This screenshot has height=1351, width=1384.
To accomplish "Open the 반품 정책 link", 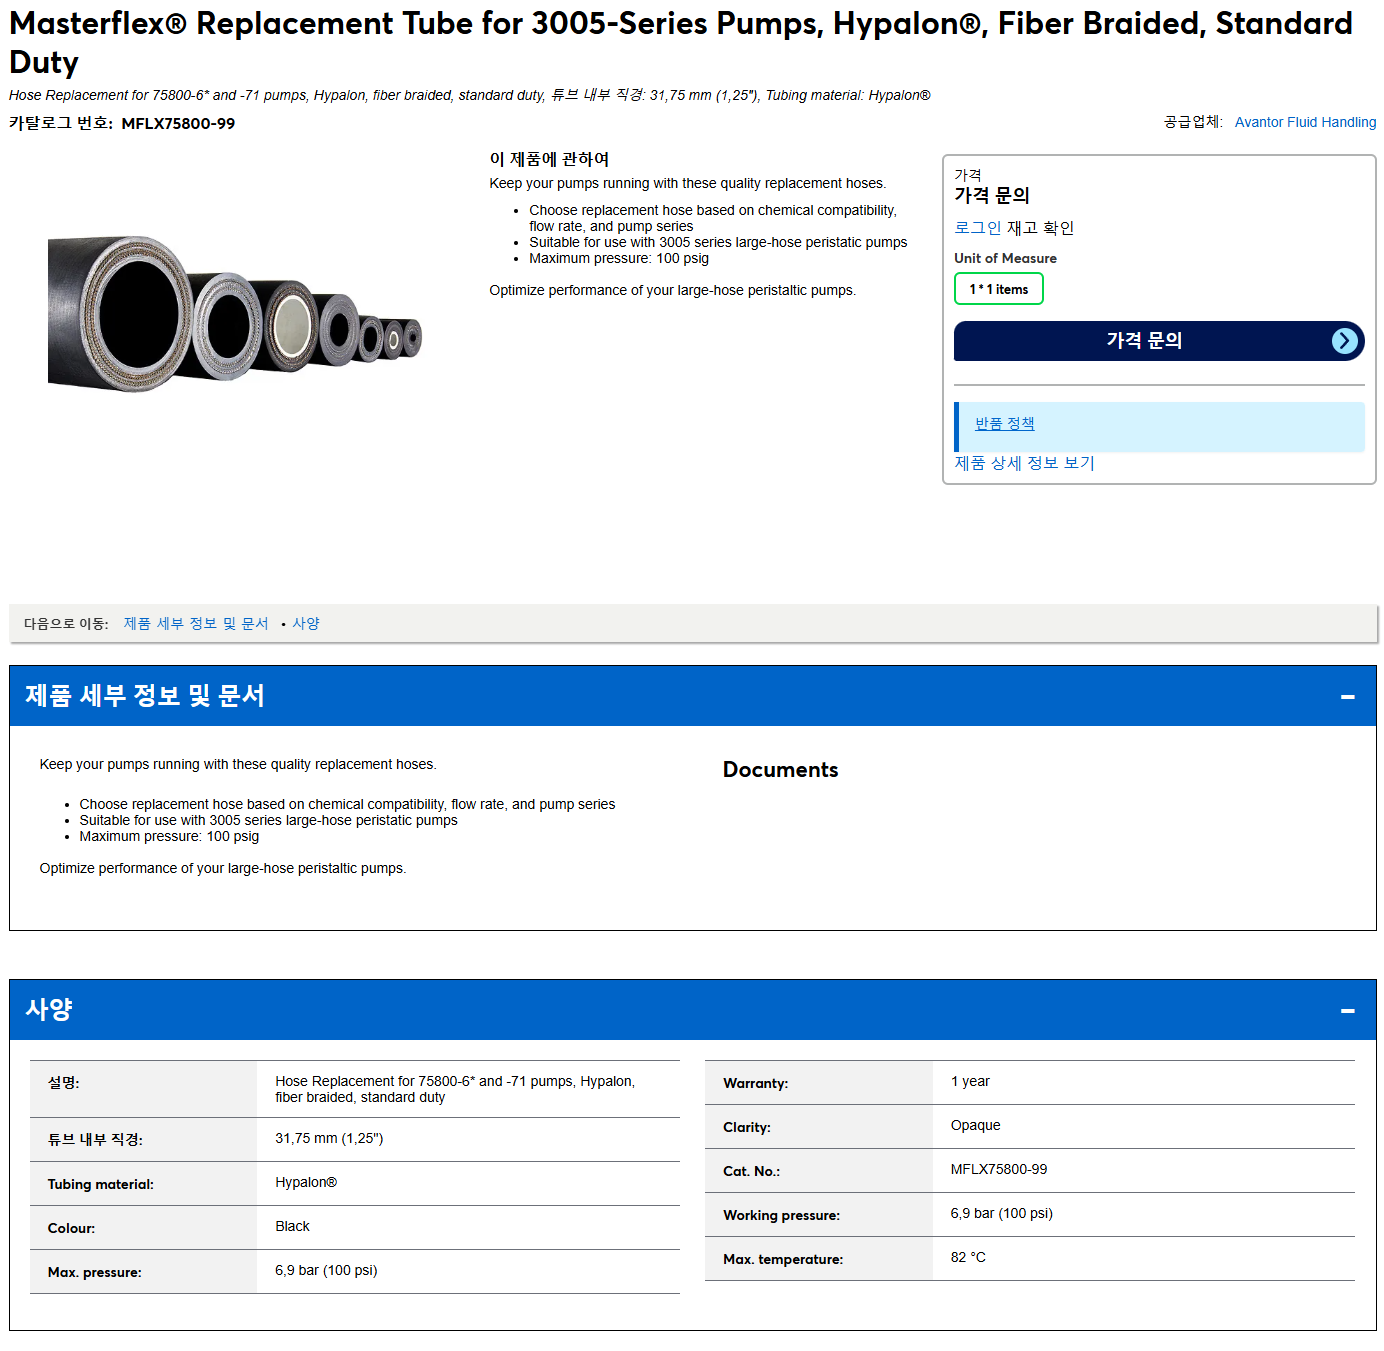I will (1004, 424).
